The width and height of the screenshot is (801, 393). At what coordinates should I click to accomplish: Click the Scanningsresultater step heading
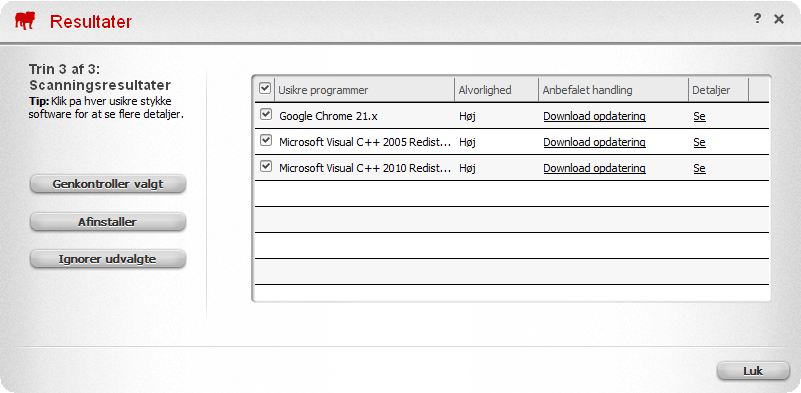(100, 85)
